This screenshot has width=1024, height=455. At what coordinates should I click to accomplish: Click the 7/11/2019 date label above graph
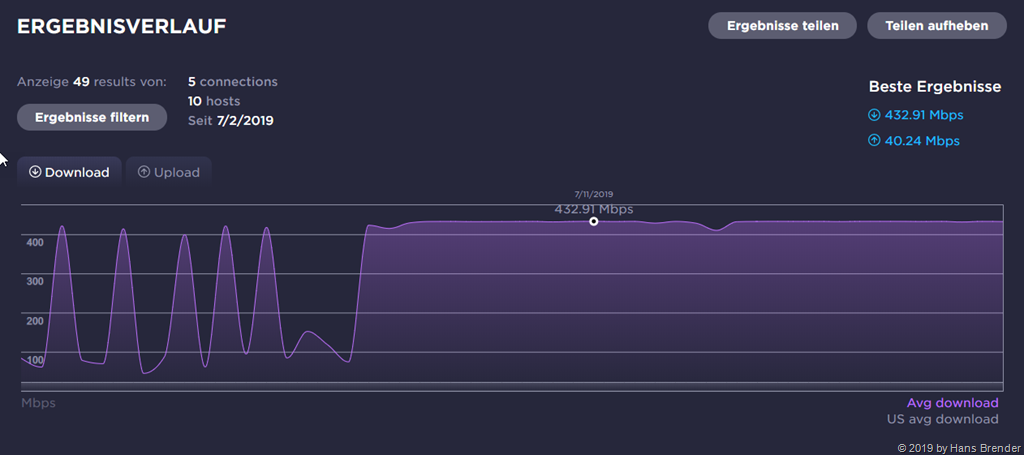(594, 194)
